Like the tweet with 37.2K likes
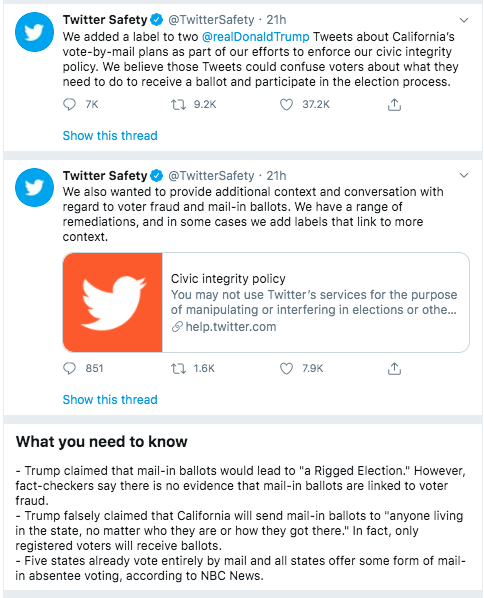Viewport: 484px width, 598px height. pyautogui.click(x=286, y=104)
